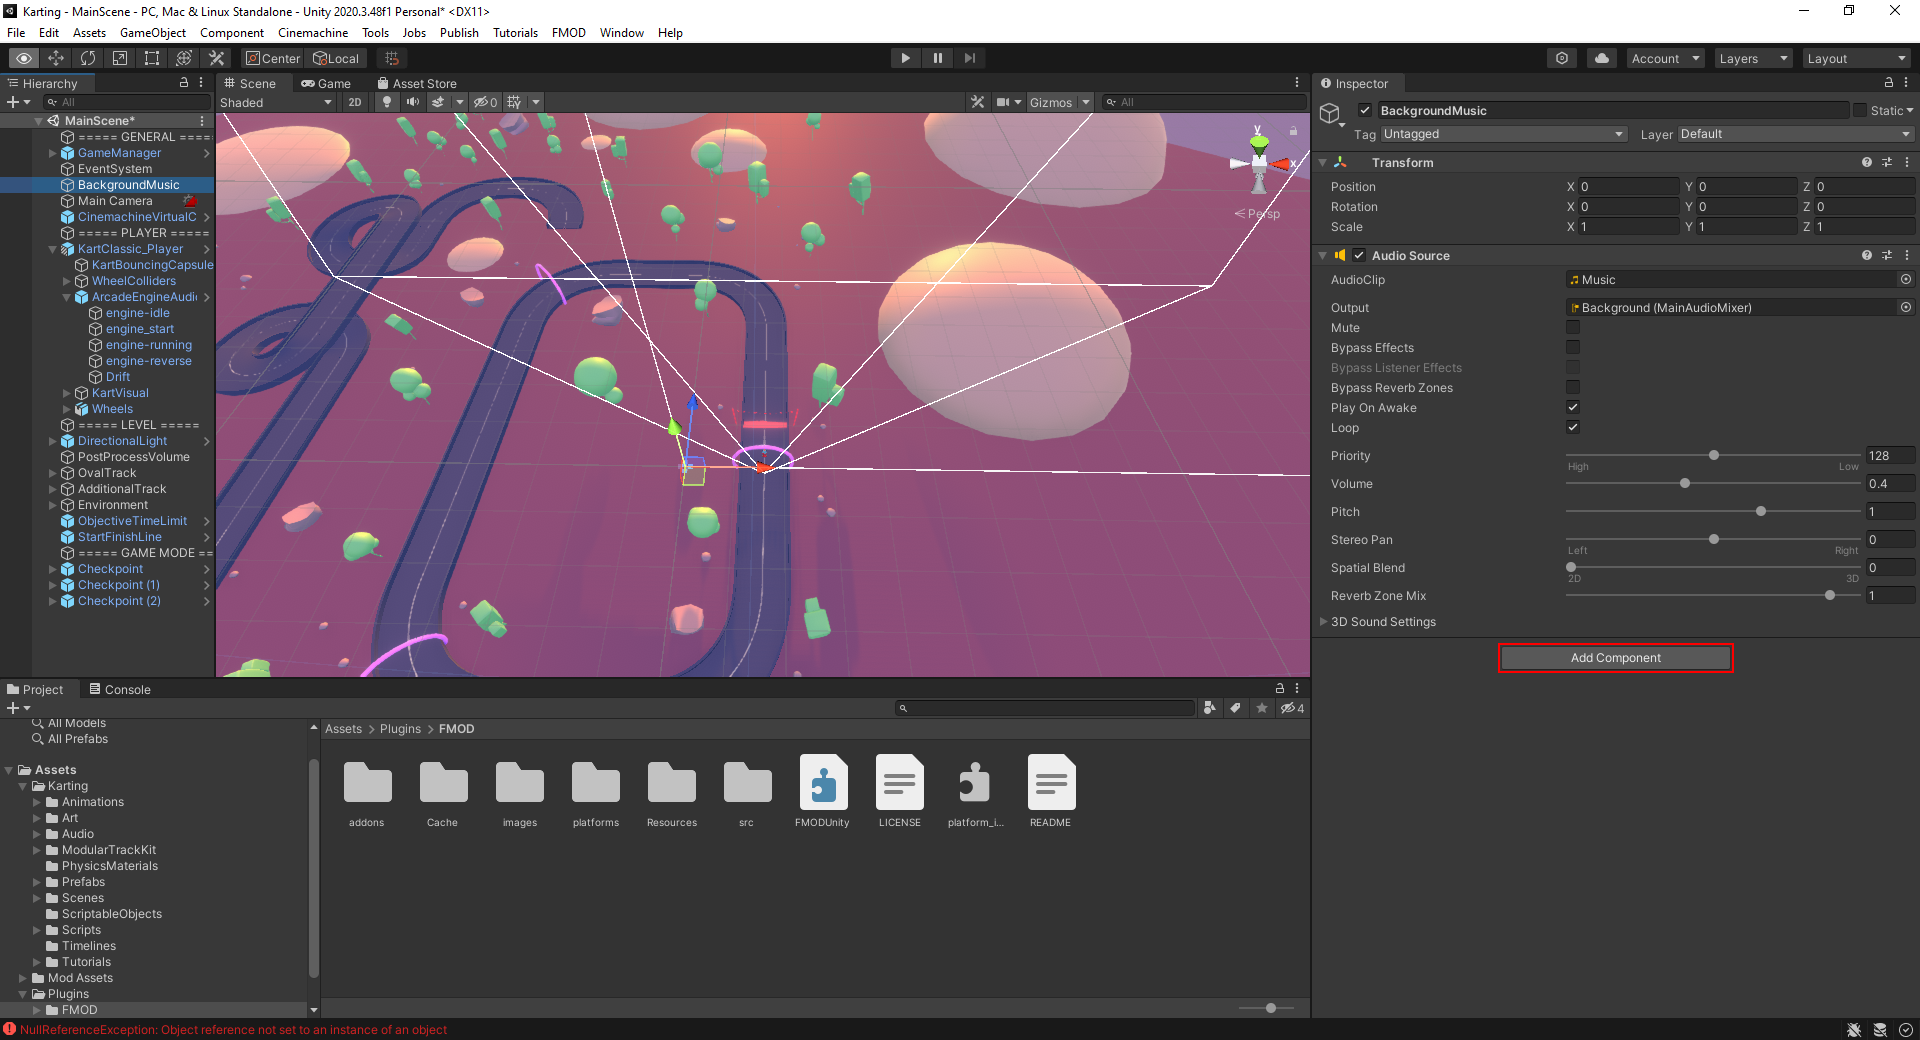1920x1040 pixels.
Task: Toggle scene audio speaker icon
Action: tap(412, 102)
